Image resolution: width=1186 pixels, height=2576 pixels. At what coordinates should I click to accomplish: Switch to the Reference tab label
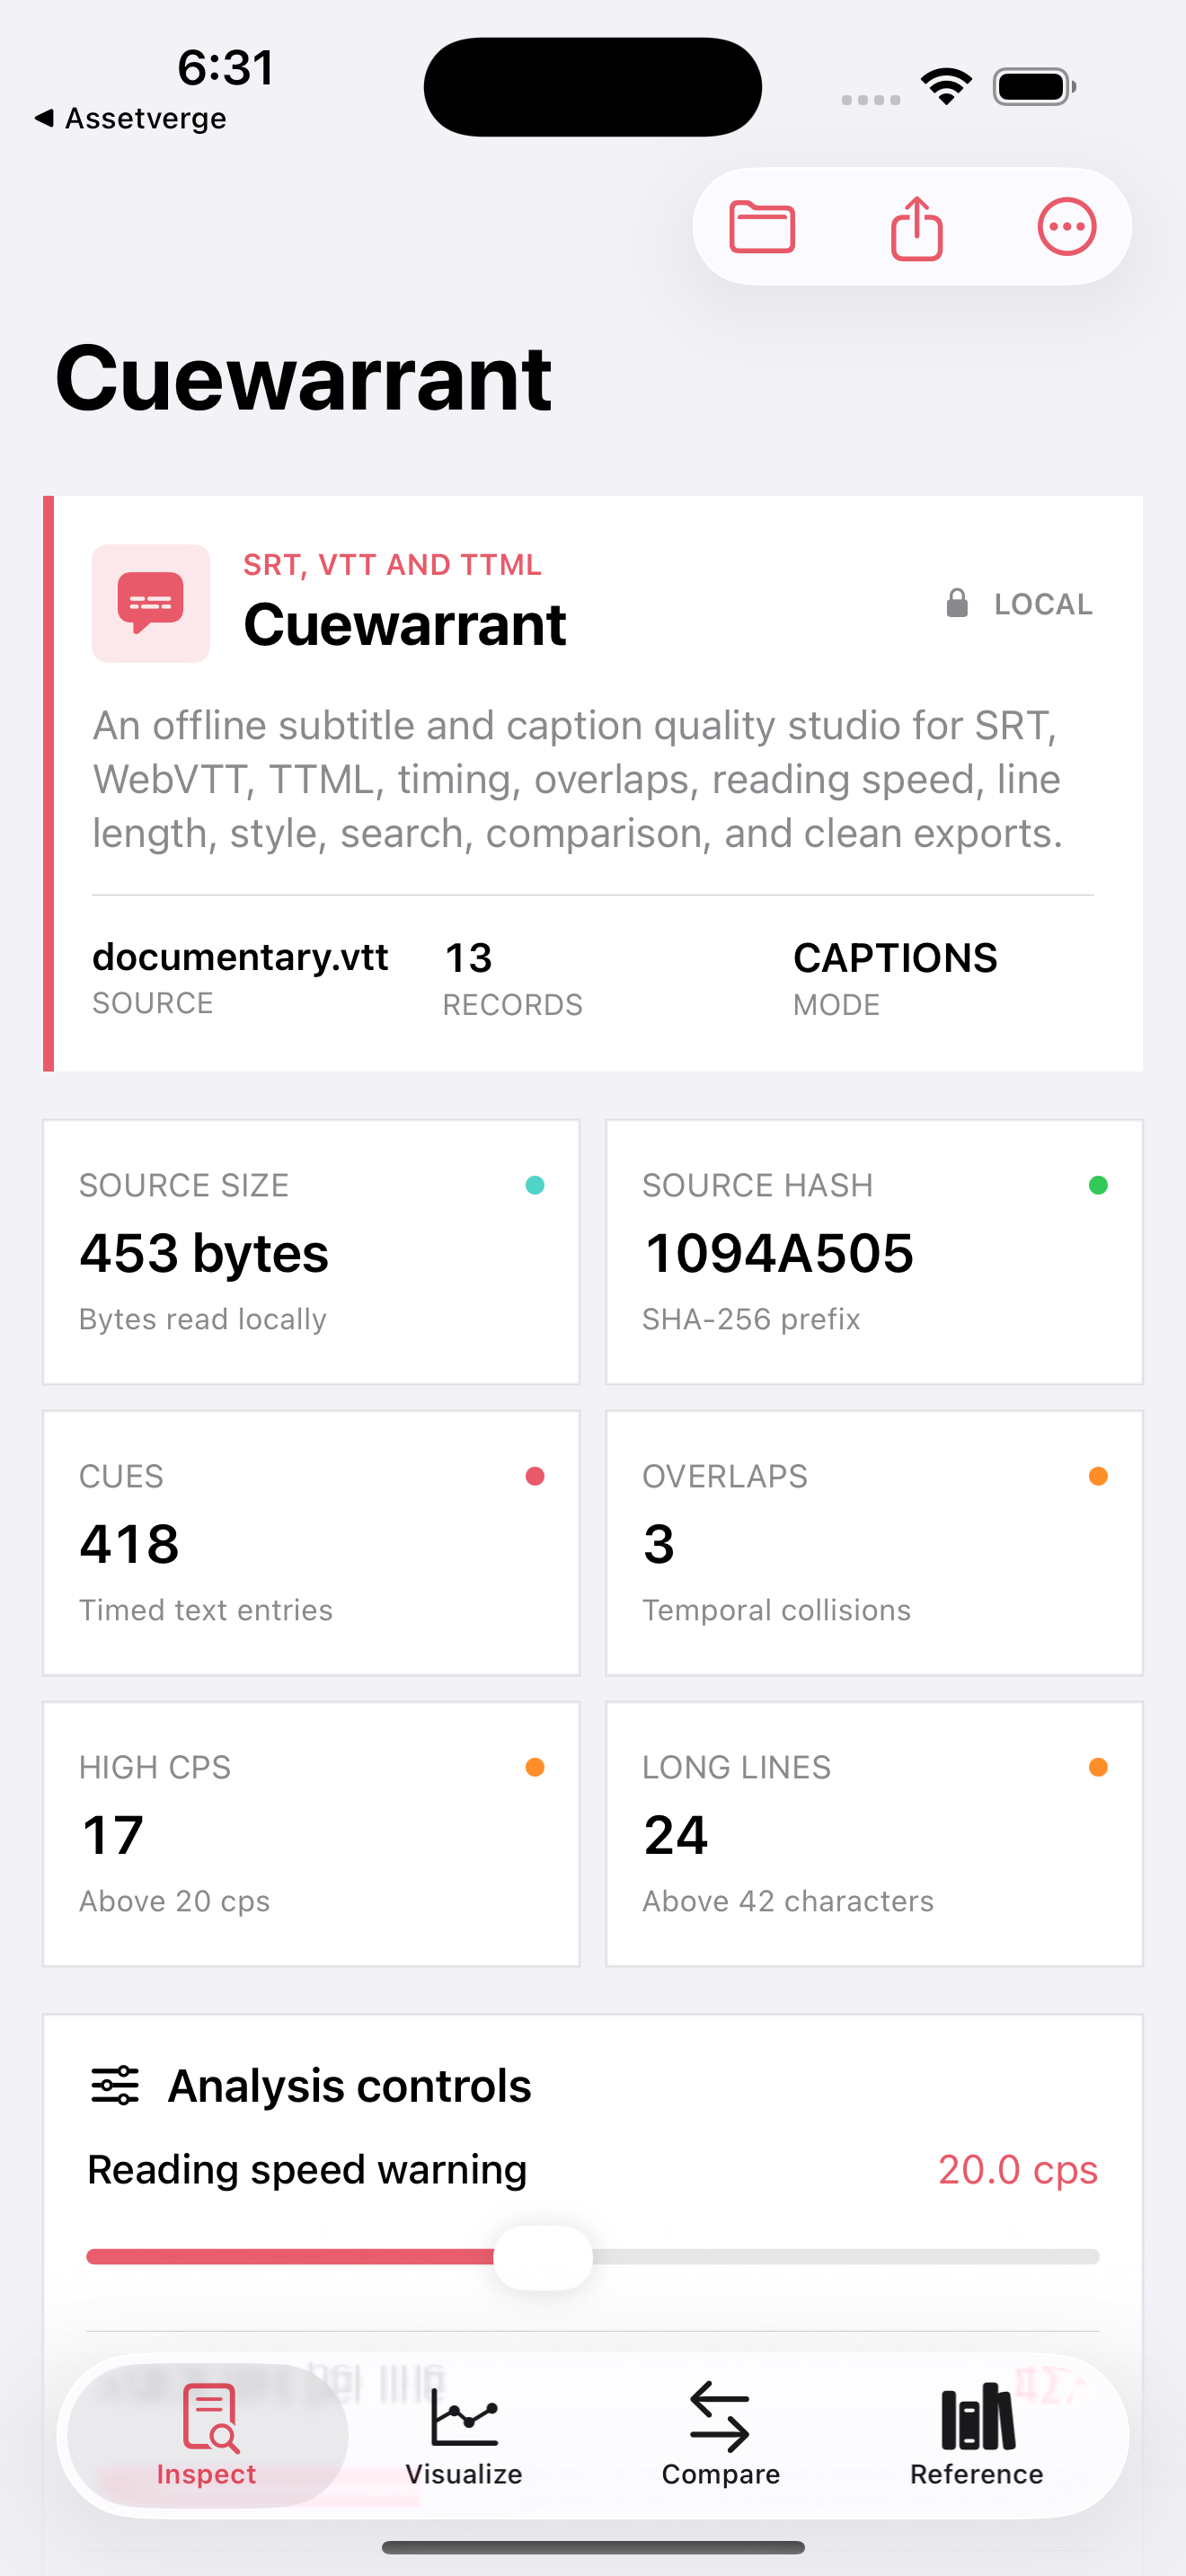coord(977,2474)
